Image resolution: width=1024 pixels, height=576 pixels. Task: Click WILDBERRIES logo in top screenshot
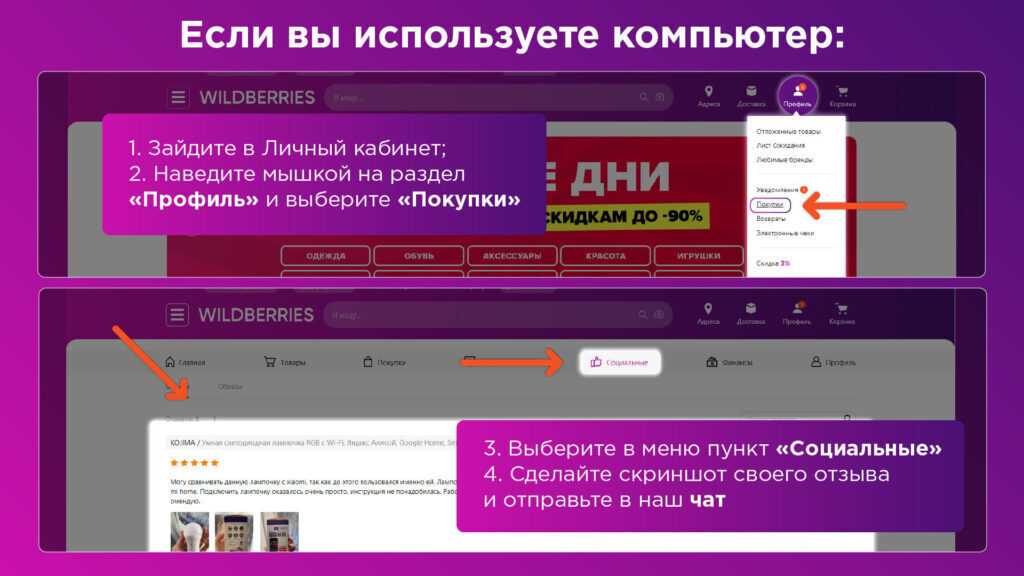click(257, 98)
